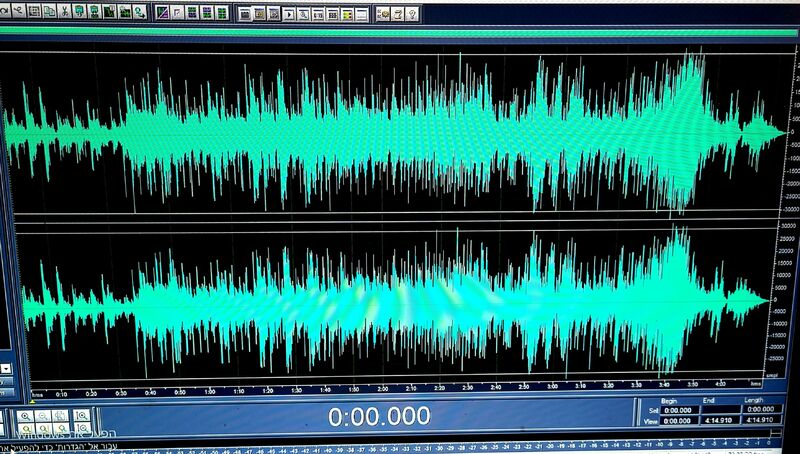
Task: Click the 0 dB end of the level meter
Action: pos(768,443)
